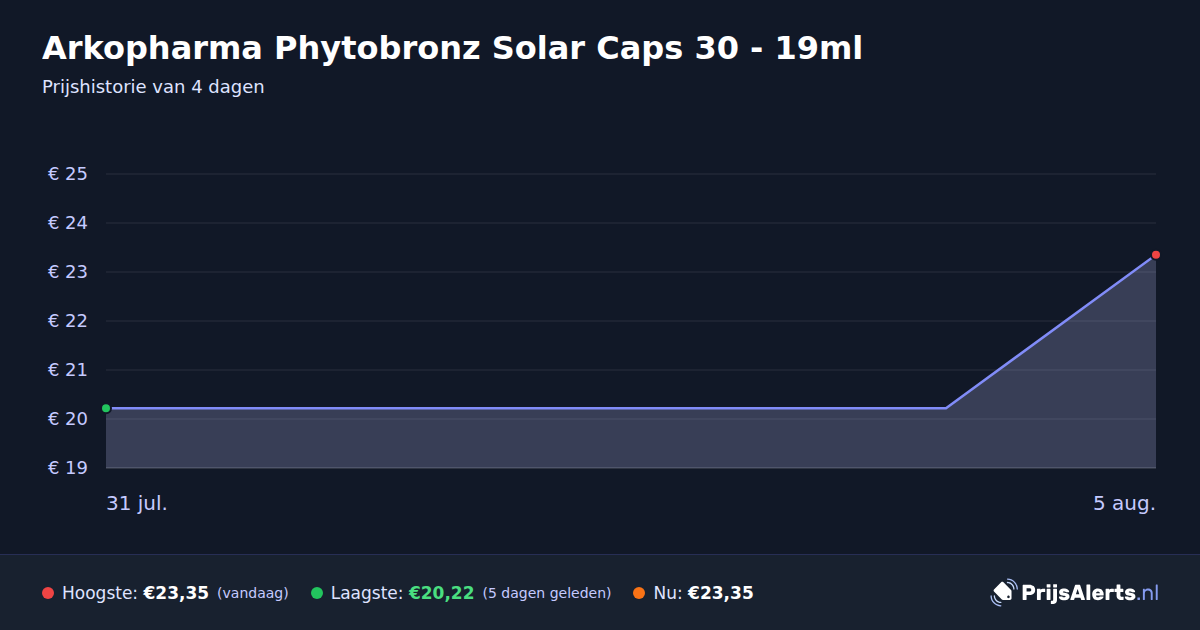Click the 31 jul. date label
Screen dimensions: 1200x630
pos(137,503)
